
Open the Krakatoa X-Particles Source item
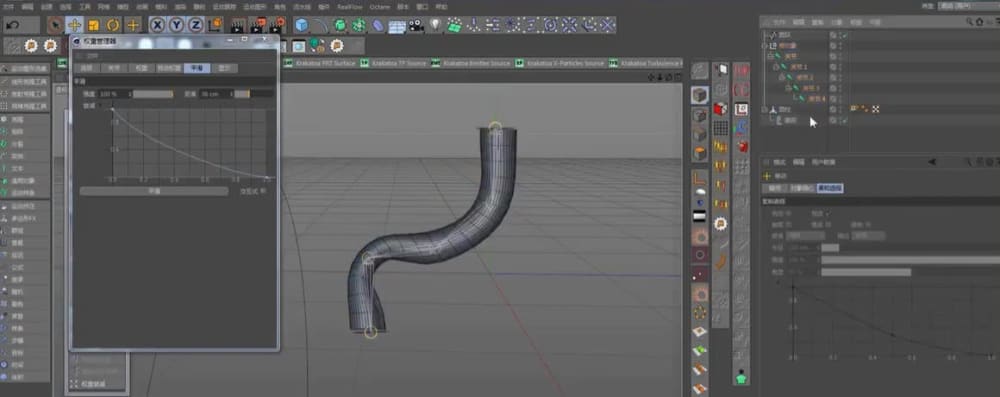point(560,63)
